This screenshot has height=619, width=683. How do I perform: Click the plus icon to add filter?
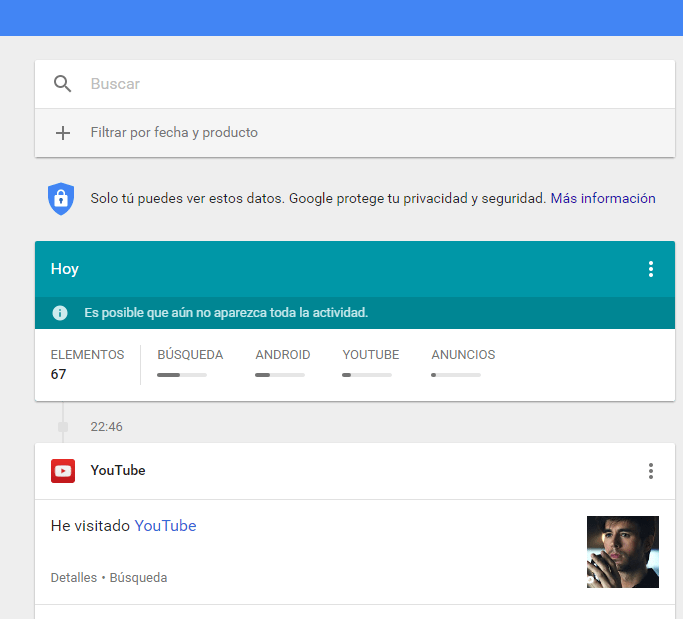(x=63, y=133)
